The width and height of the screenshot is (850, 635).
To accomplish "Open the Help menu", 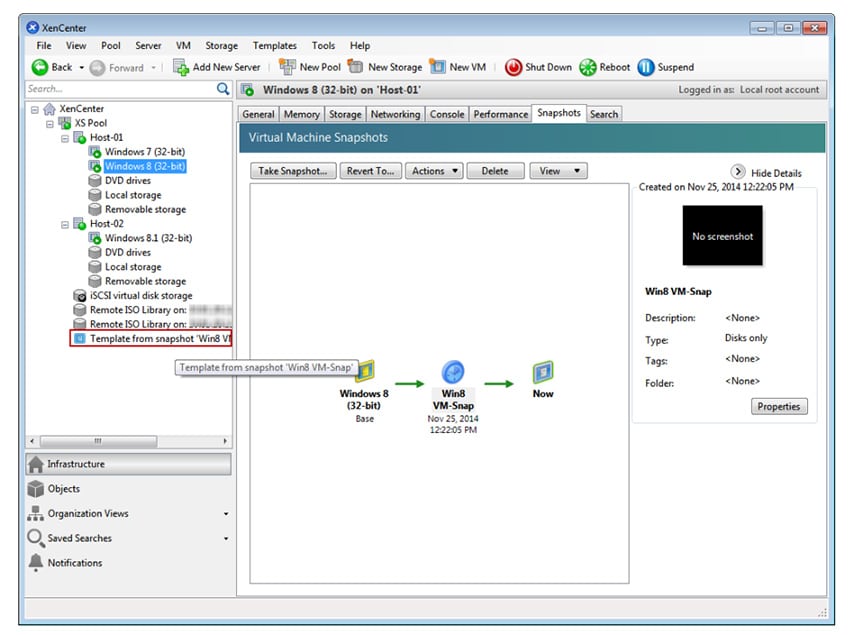I will pyautogui.click(x=359, y=46).
